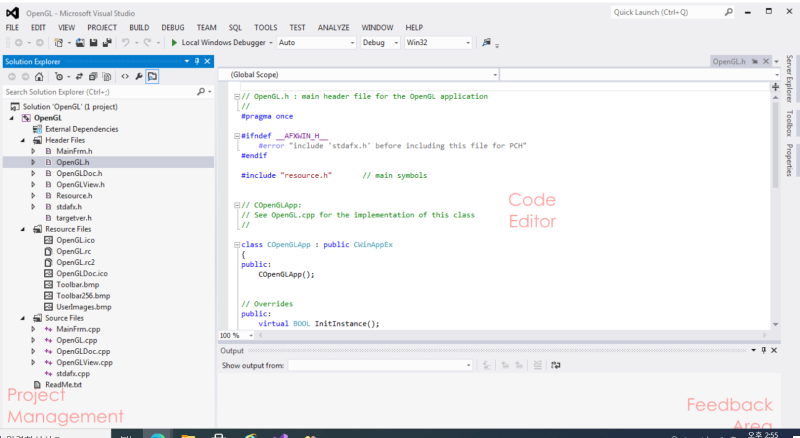Viewport: 800px width, 438px height.
Task: Open the Server Explorer side tab
Action: pos(789,79)
